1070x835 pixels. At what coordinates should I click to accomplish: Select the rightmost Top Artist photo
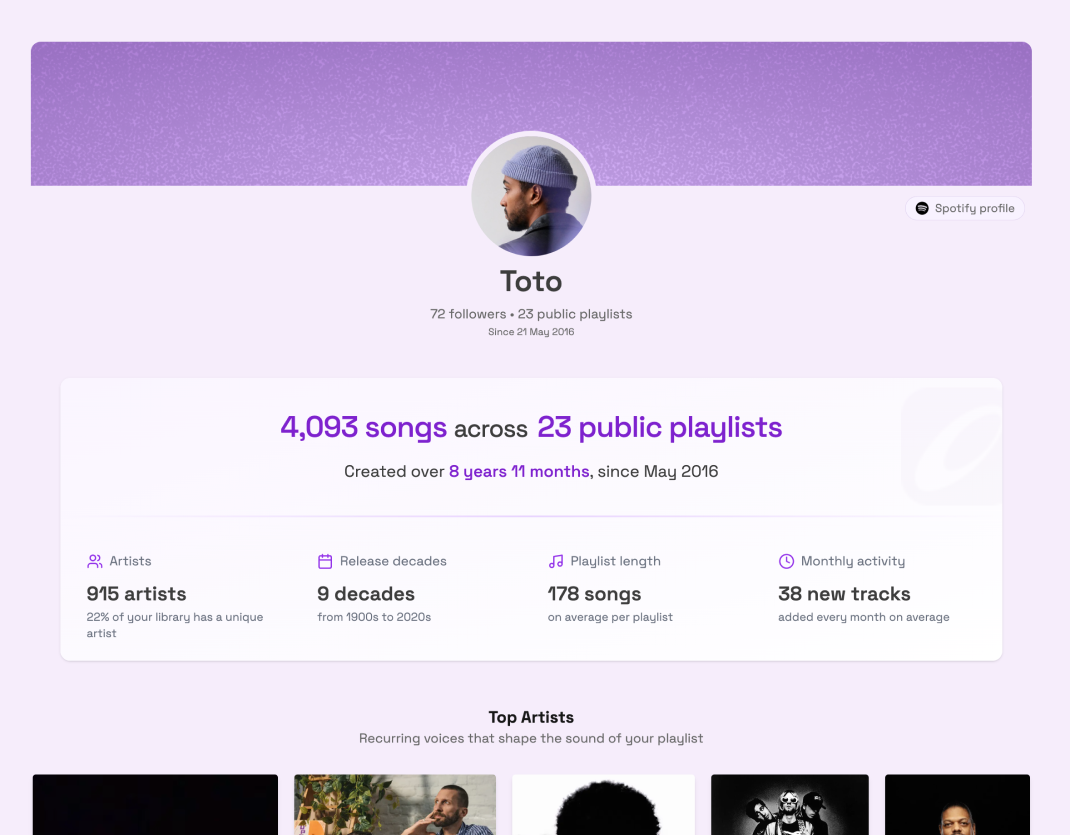pyautogui.click(x=957, y=805)
